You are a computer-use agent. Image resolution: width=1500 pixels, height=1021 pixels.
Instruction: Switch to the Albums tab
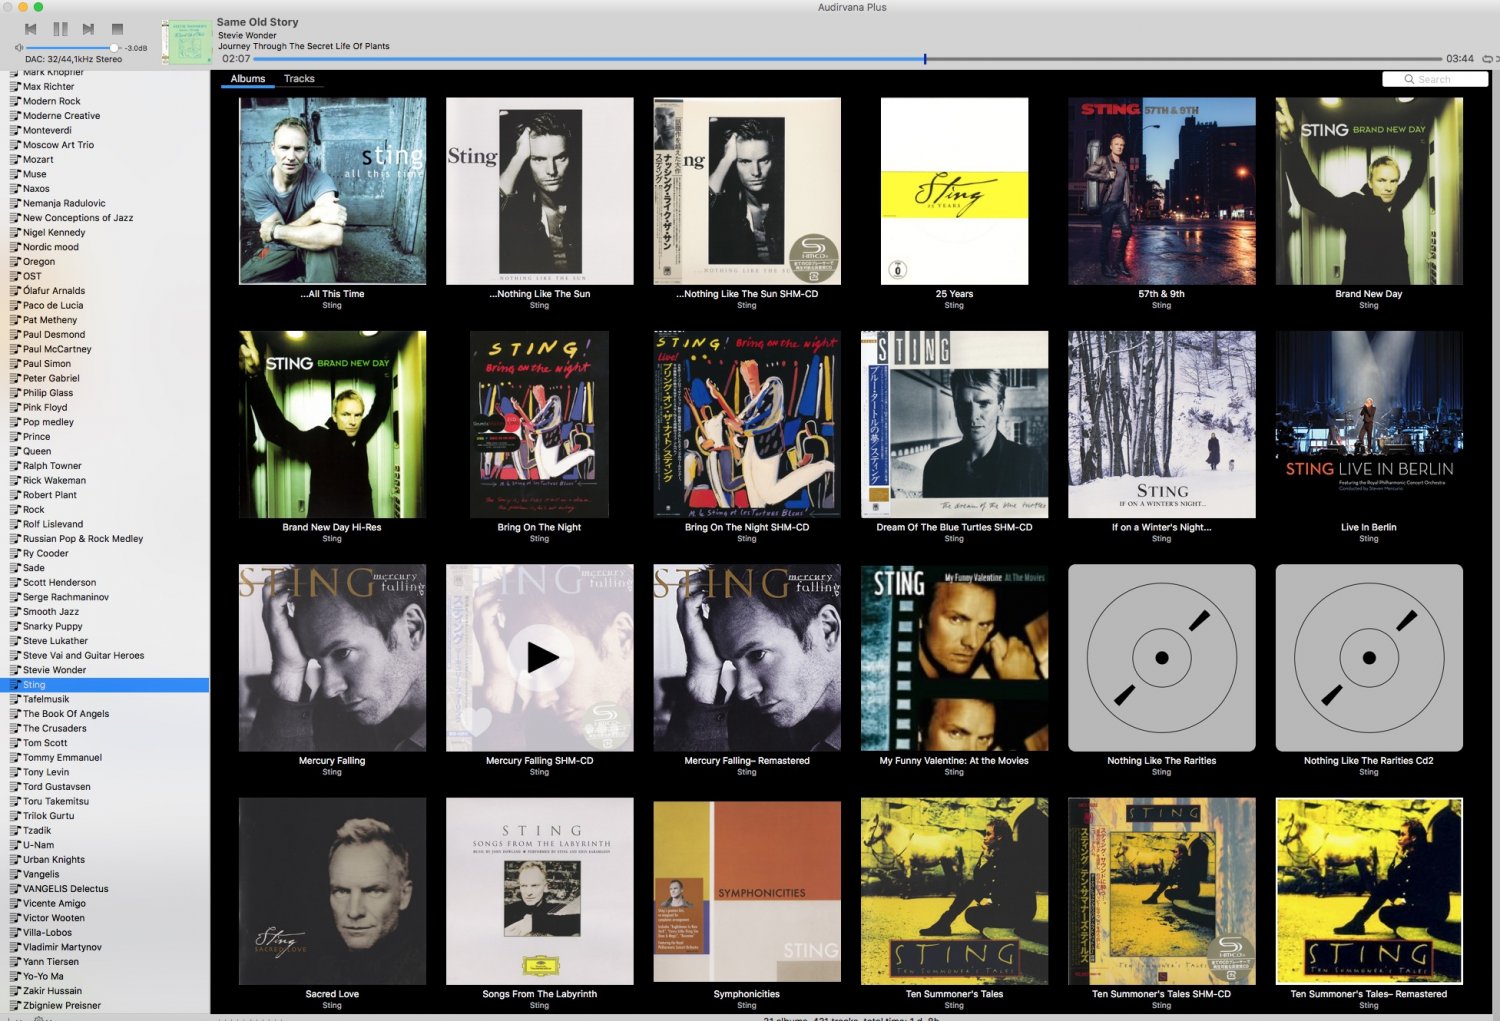248,79
